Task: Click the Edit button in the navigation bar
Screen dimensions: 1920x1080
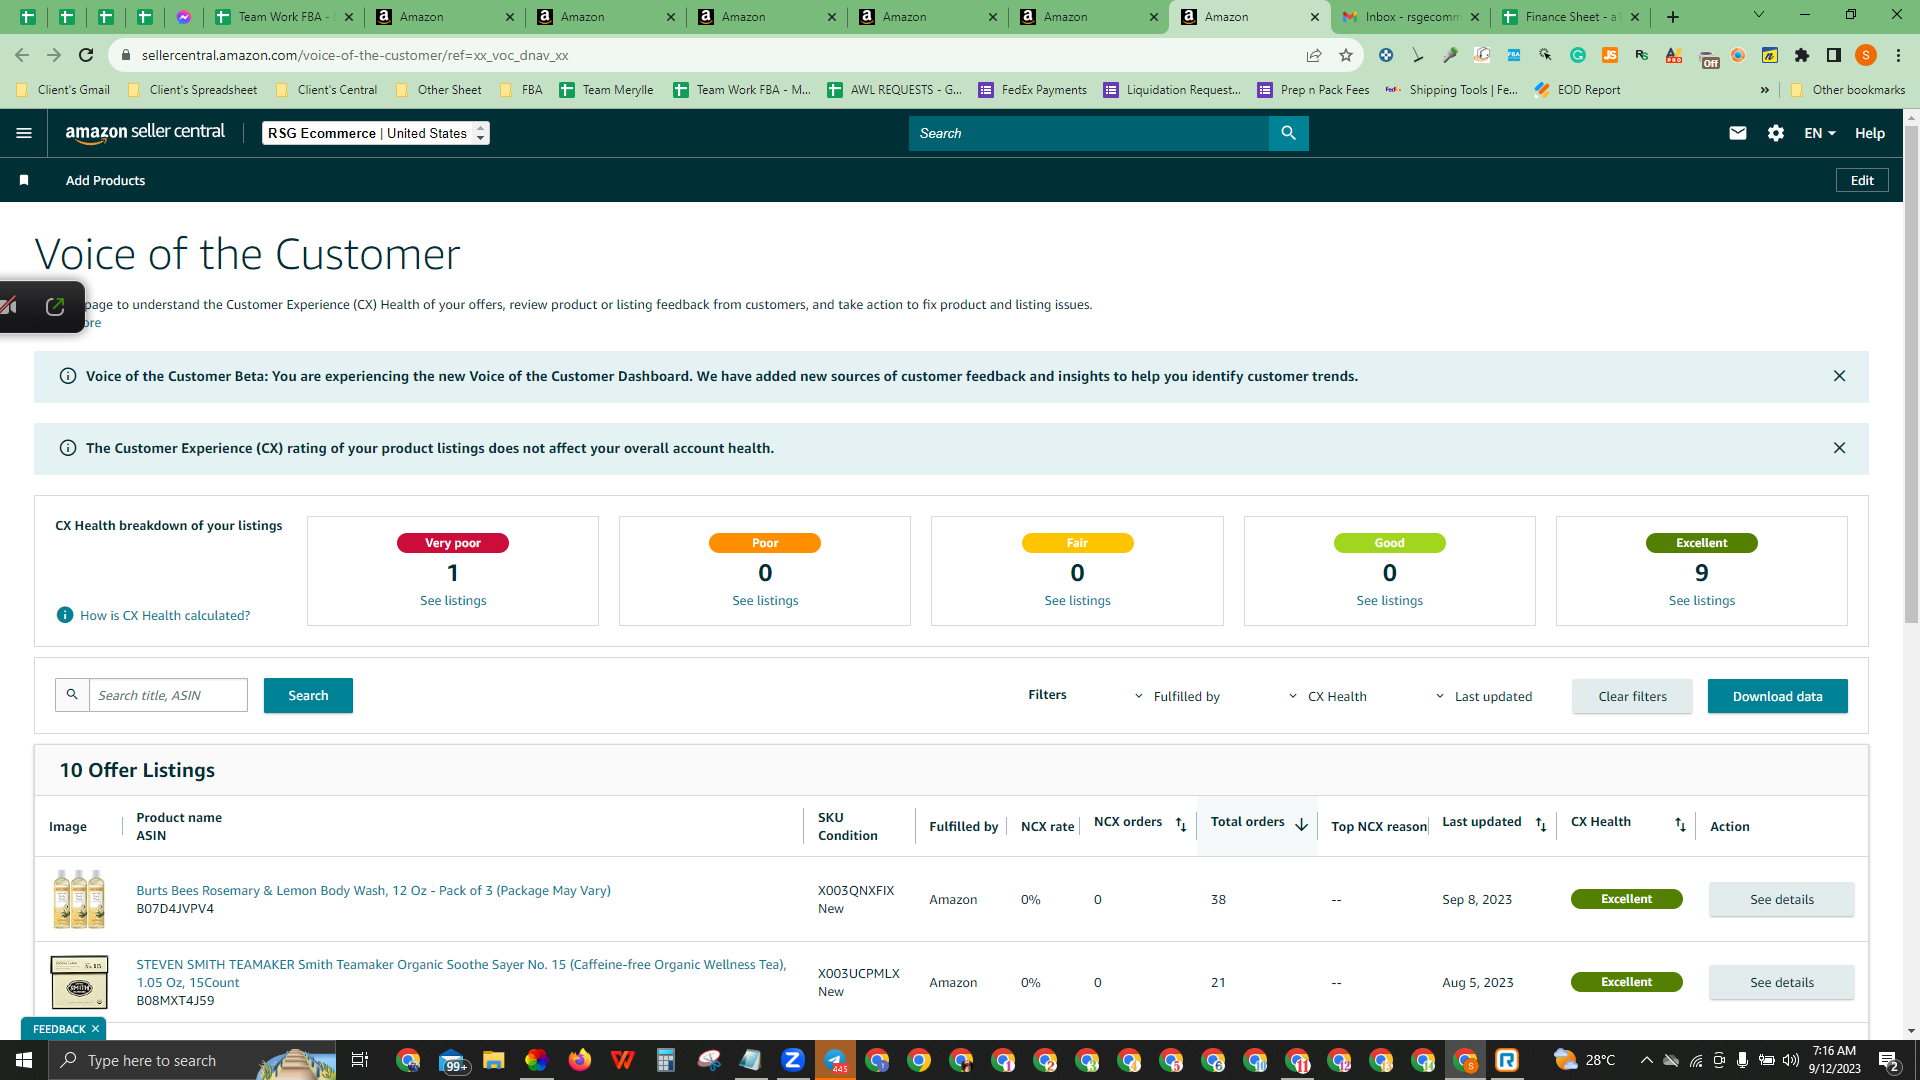Action: pyautogui.click(x=1862, y=180)
